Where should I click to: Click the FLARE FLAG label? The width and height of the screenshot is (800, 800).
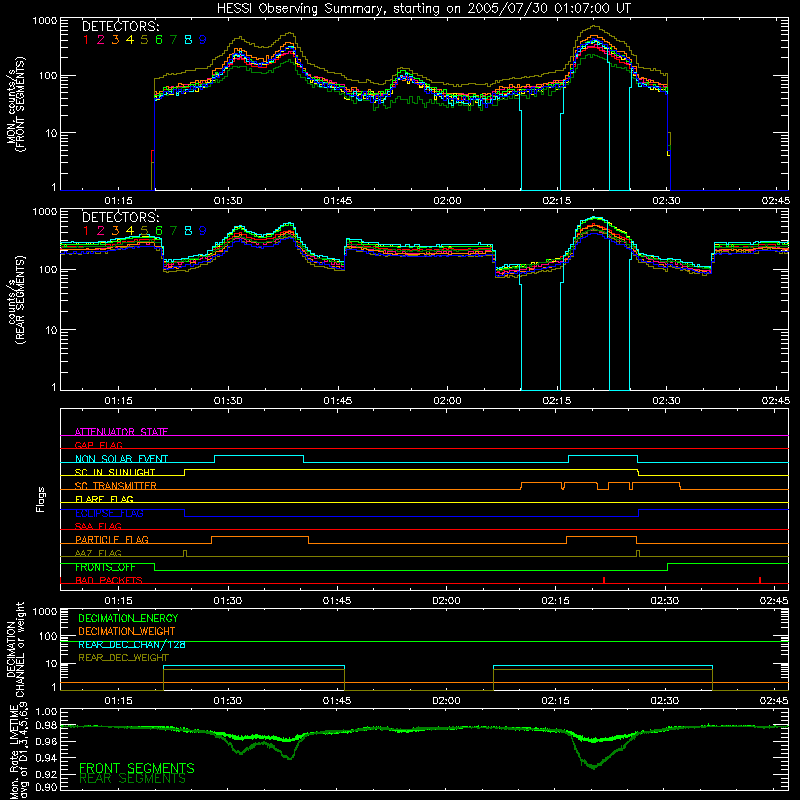[104, 499]
